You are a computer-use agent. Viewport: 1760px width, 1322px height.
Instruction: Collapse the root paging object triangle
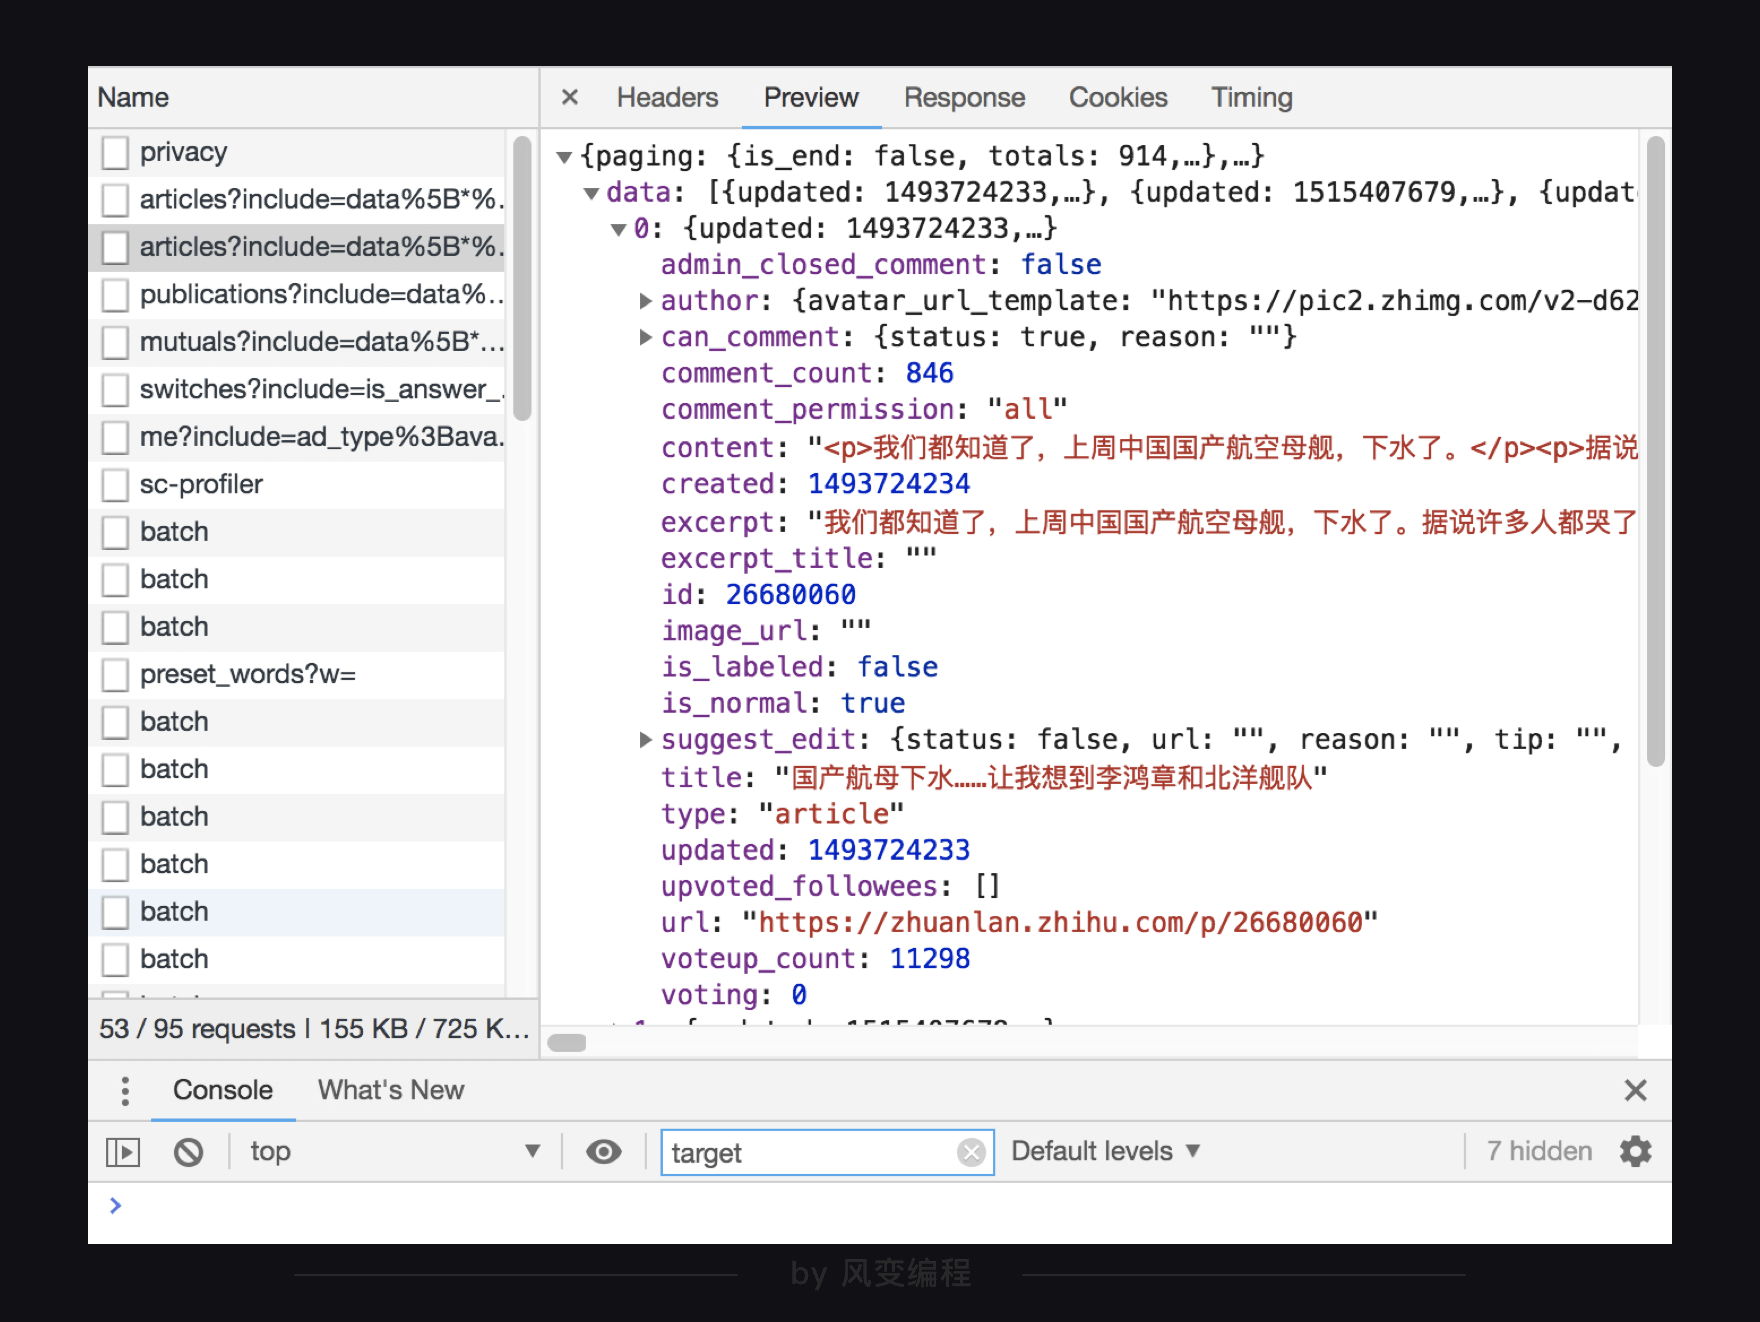(564, 157)
